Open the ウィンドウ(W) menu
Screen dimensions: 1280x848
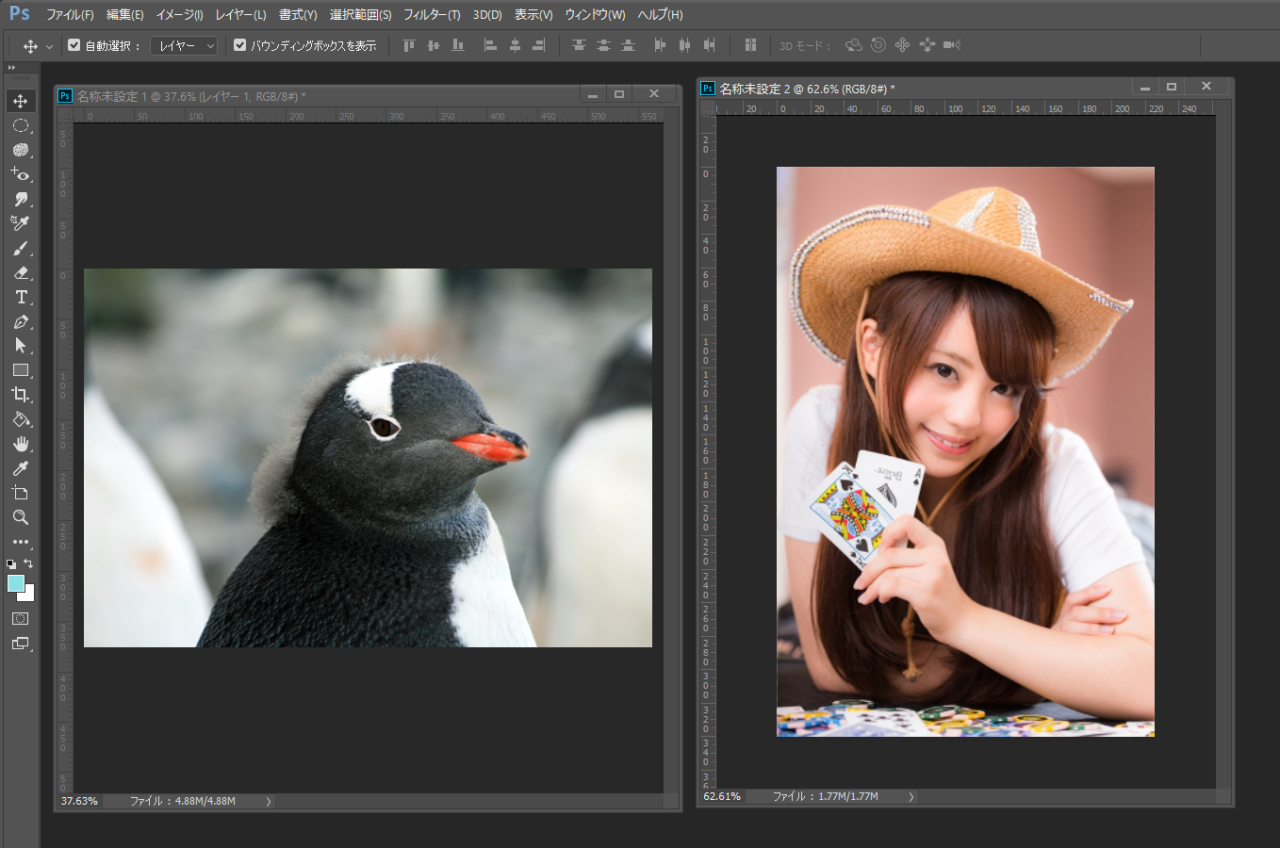pyautogui.click(x=595, y=15)
